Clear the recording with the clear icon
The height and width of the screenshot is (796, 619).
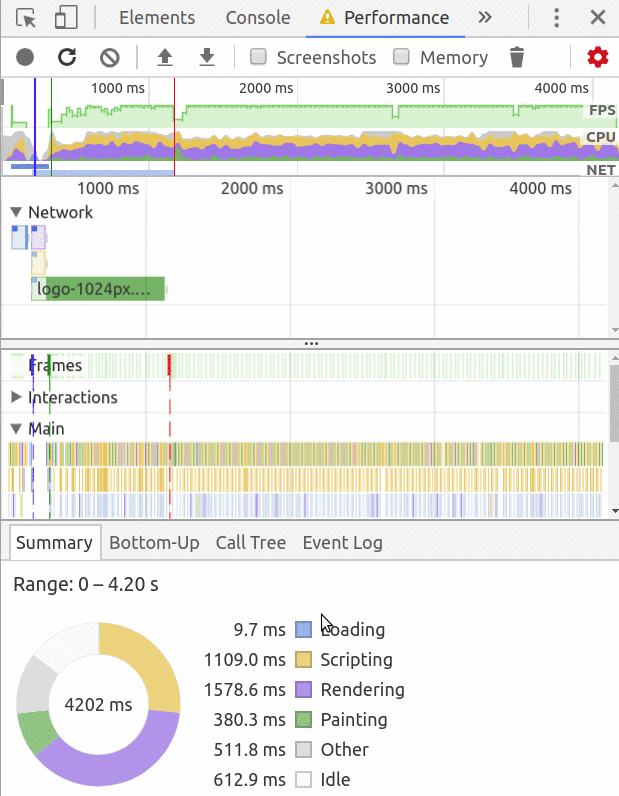point(110,57)
